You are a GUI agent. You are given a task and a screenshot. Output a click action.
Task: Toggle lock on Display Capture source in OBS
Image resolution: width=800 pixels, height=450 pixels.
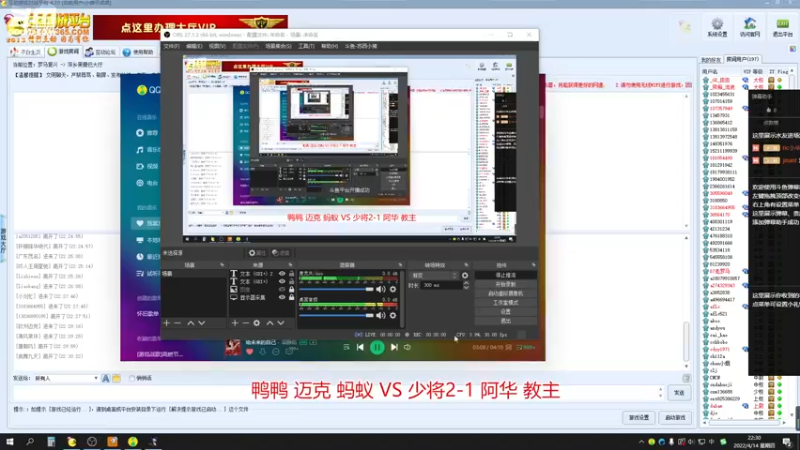point(291,297)
